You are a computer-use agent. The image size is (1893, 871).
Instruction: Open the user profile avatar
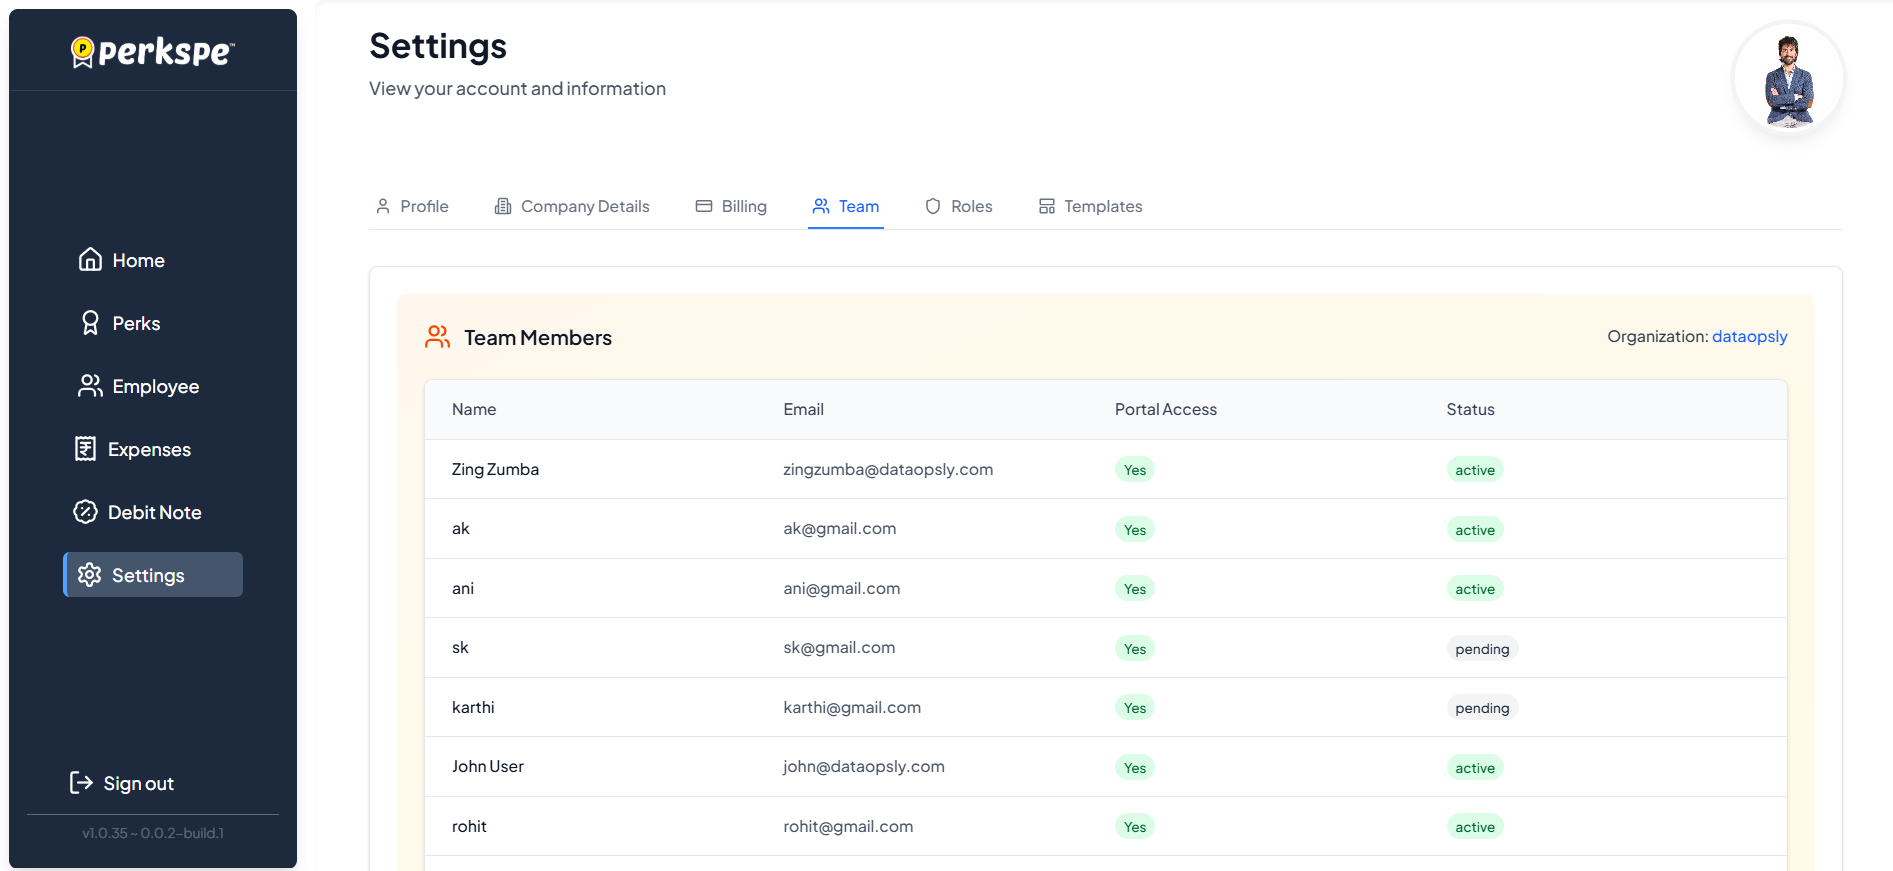(x=1788, y=79)
